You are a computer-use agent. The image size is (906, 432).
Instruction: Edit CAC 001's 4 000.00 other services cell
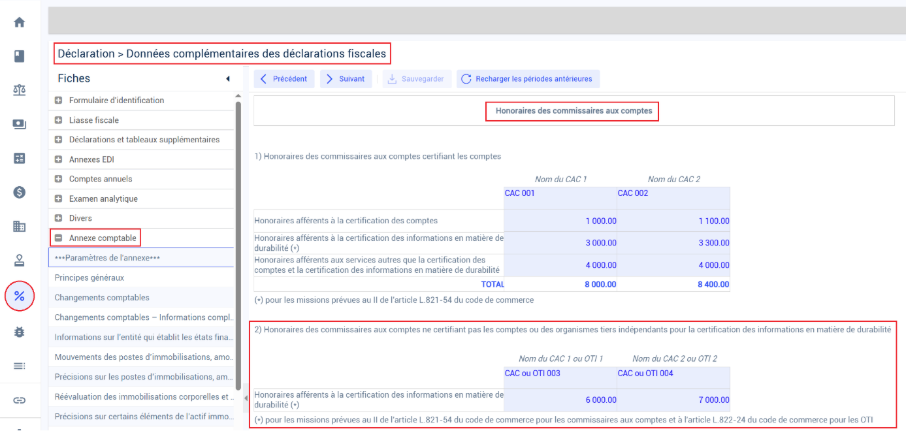click(x=560, y=266)
